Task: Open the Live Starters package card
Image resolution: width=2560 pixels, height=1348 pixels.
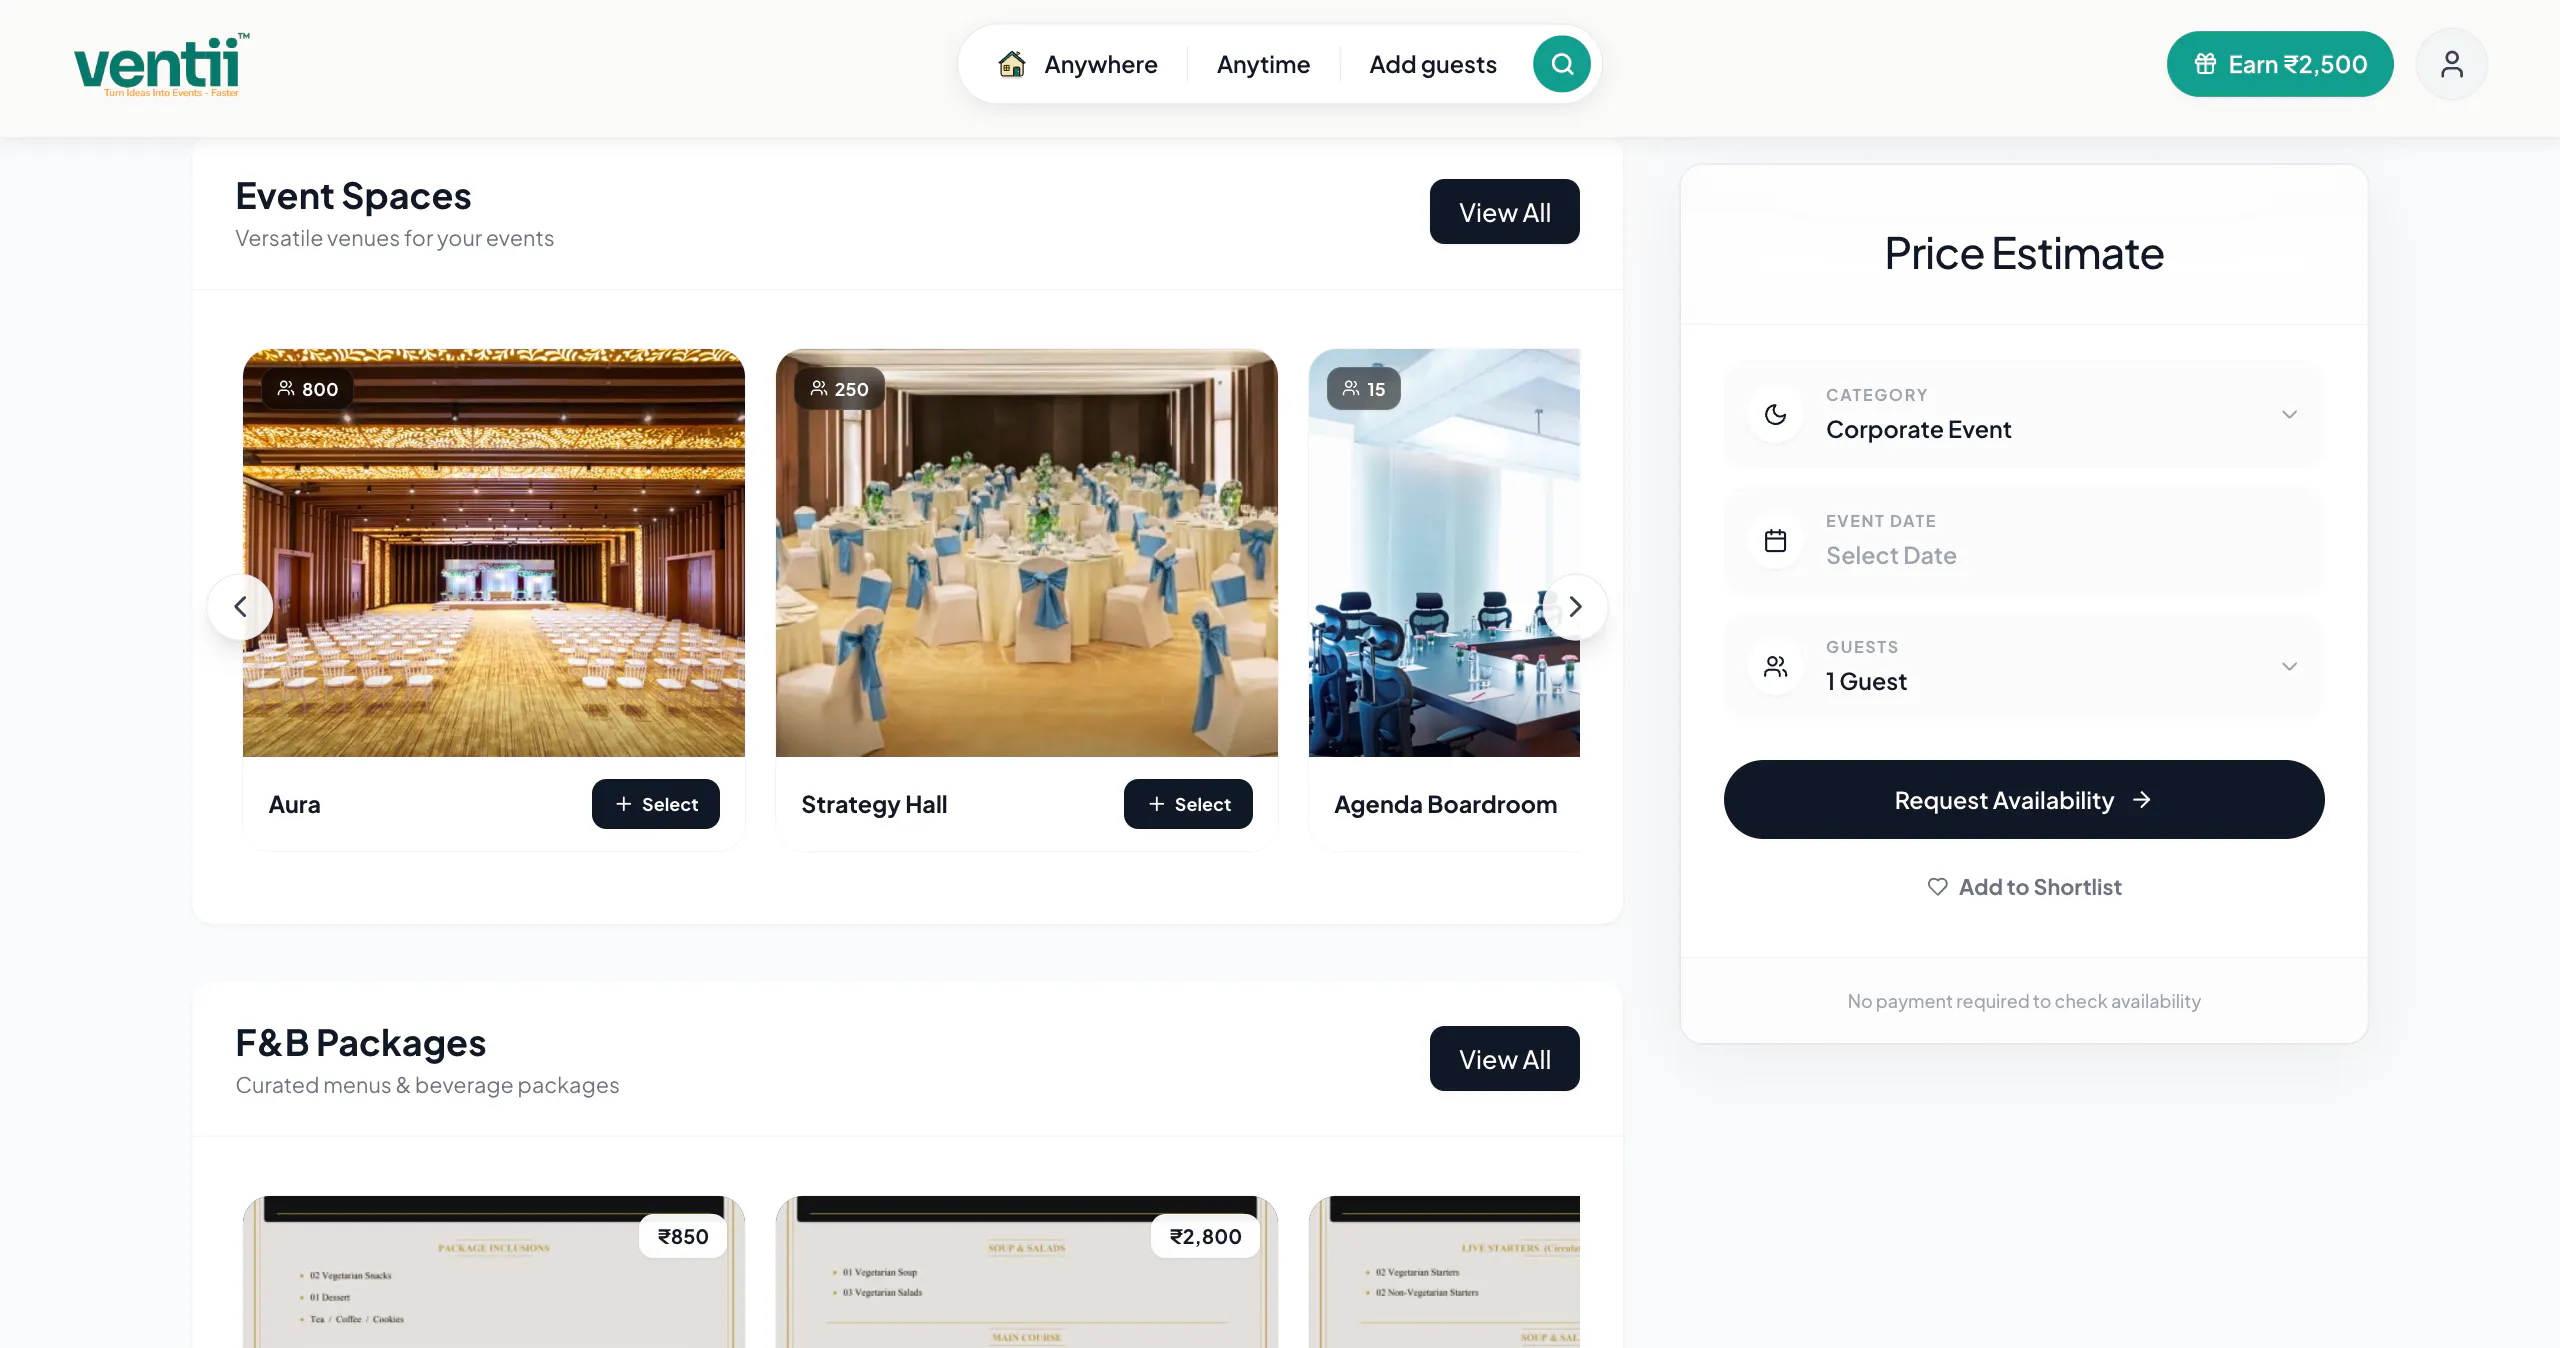Action: click(1444, 1272)
